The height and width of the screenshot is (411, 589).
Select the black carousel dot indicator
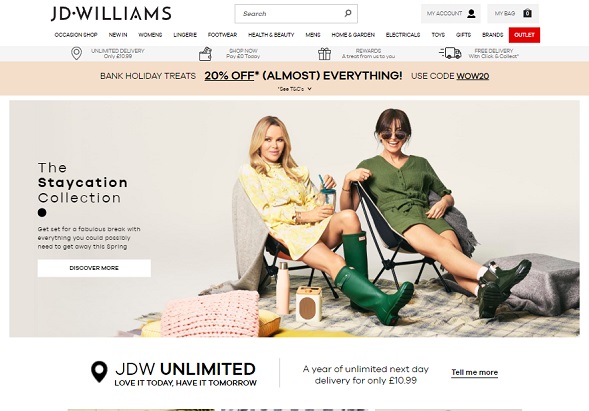pyautogui.click(x=42, y=213)
